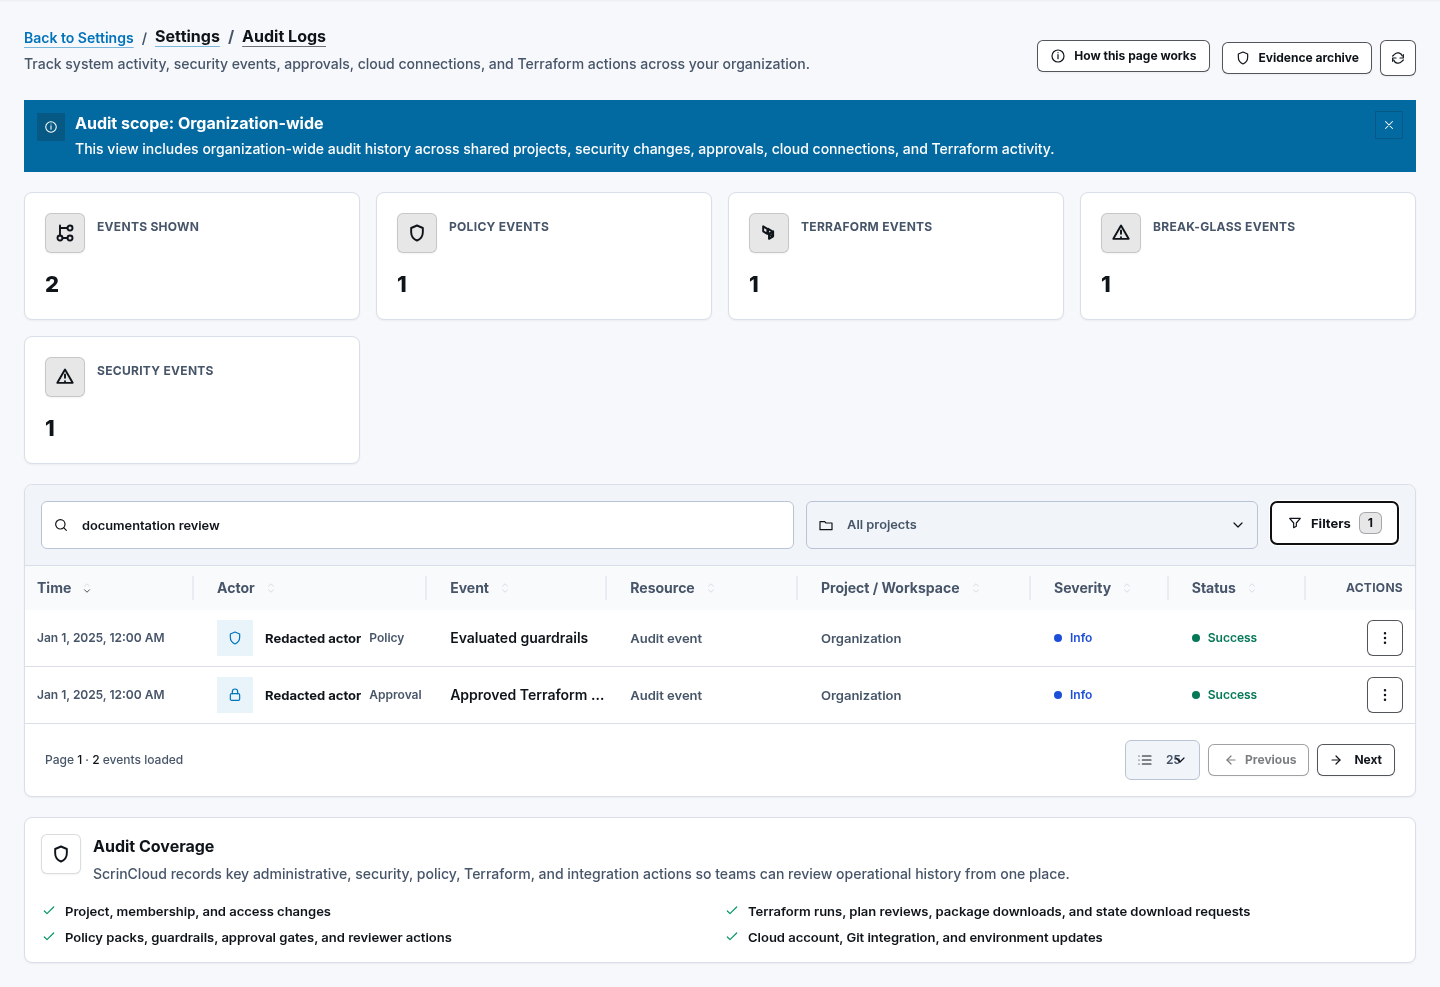Dismiss the Audit scope banner with X
The width and height of the screenshot is (1440, 987).
(x=1389, y=125)
